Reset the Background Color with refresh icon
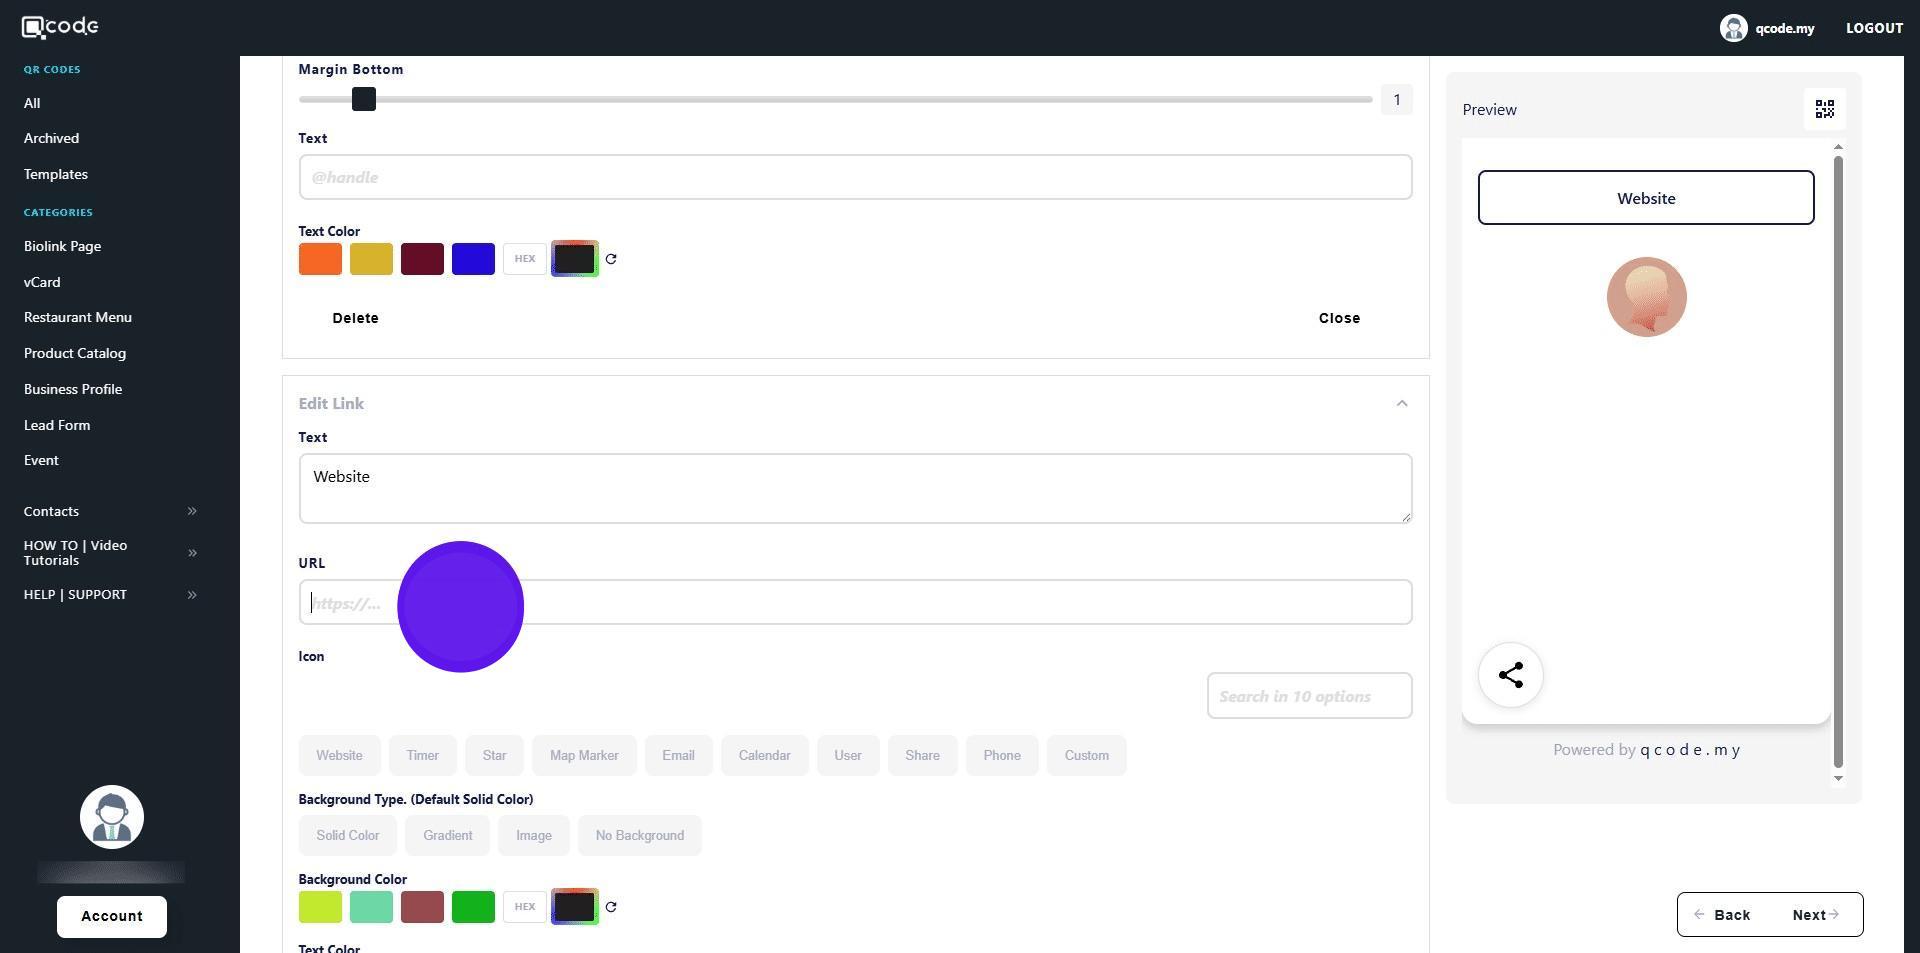Viewport: 1920px width, 953px height. point(611,907)
